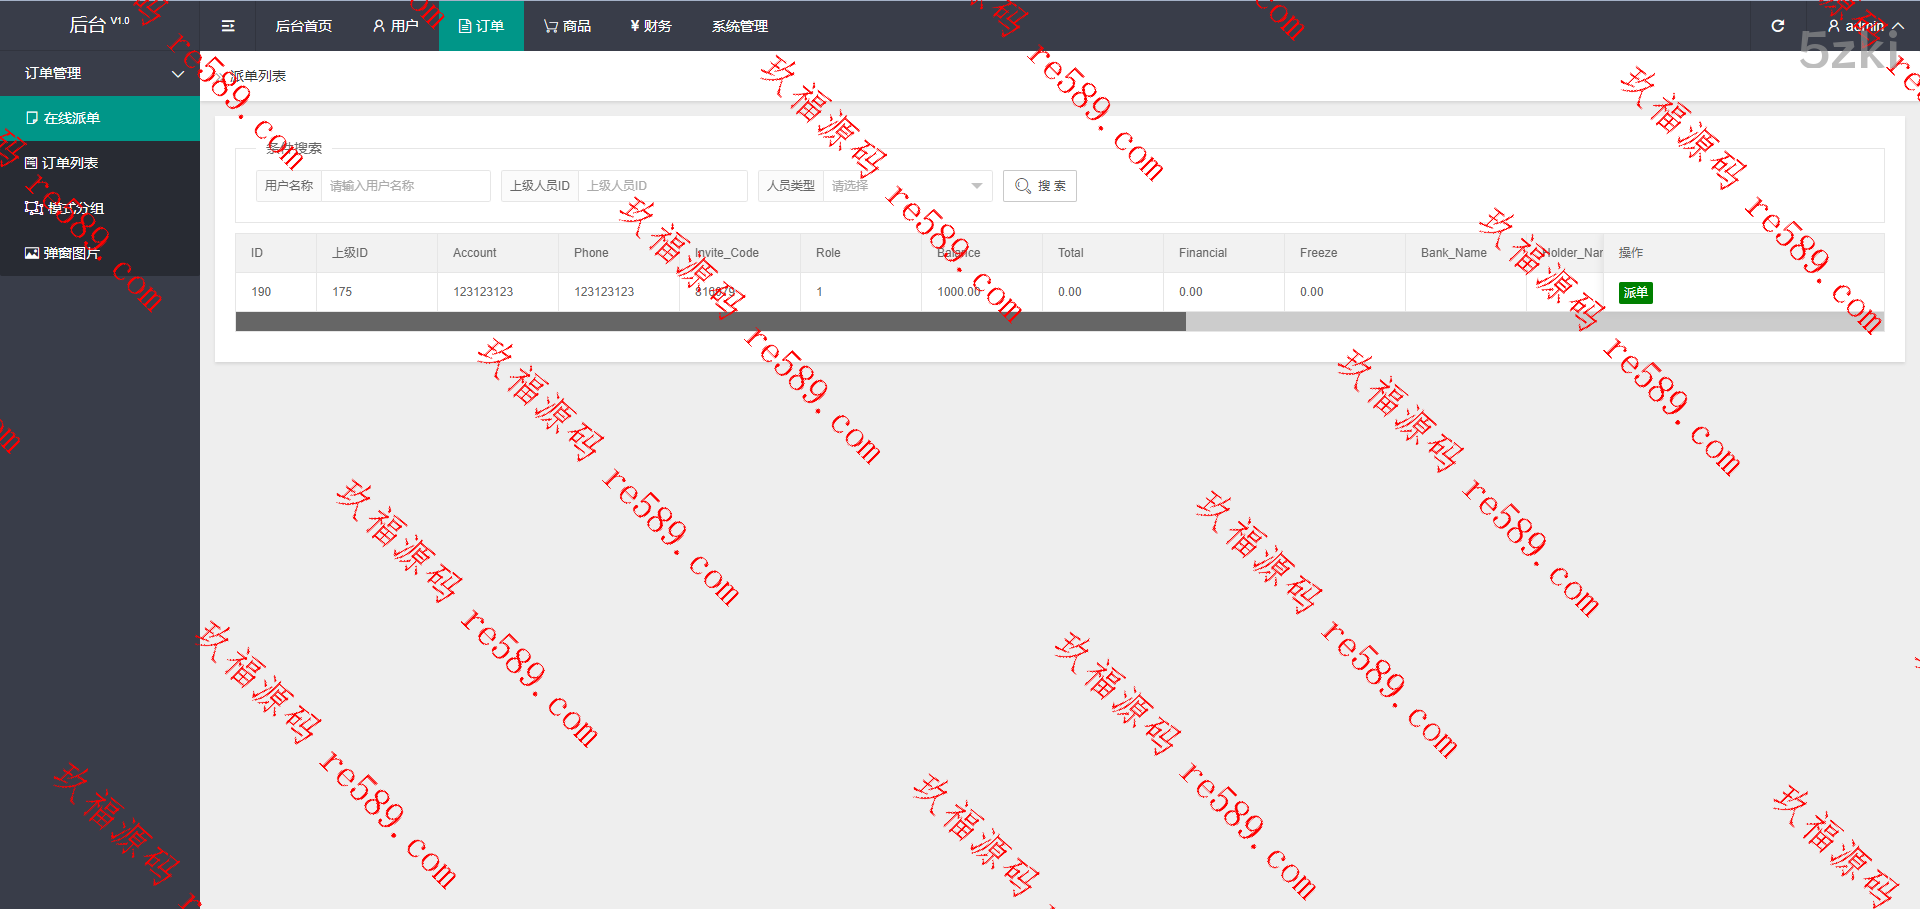The image size is (1920, 909).
Task: Switch to the 财务 top menu
Action: (650, 26)
